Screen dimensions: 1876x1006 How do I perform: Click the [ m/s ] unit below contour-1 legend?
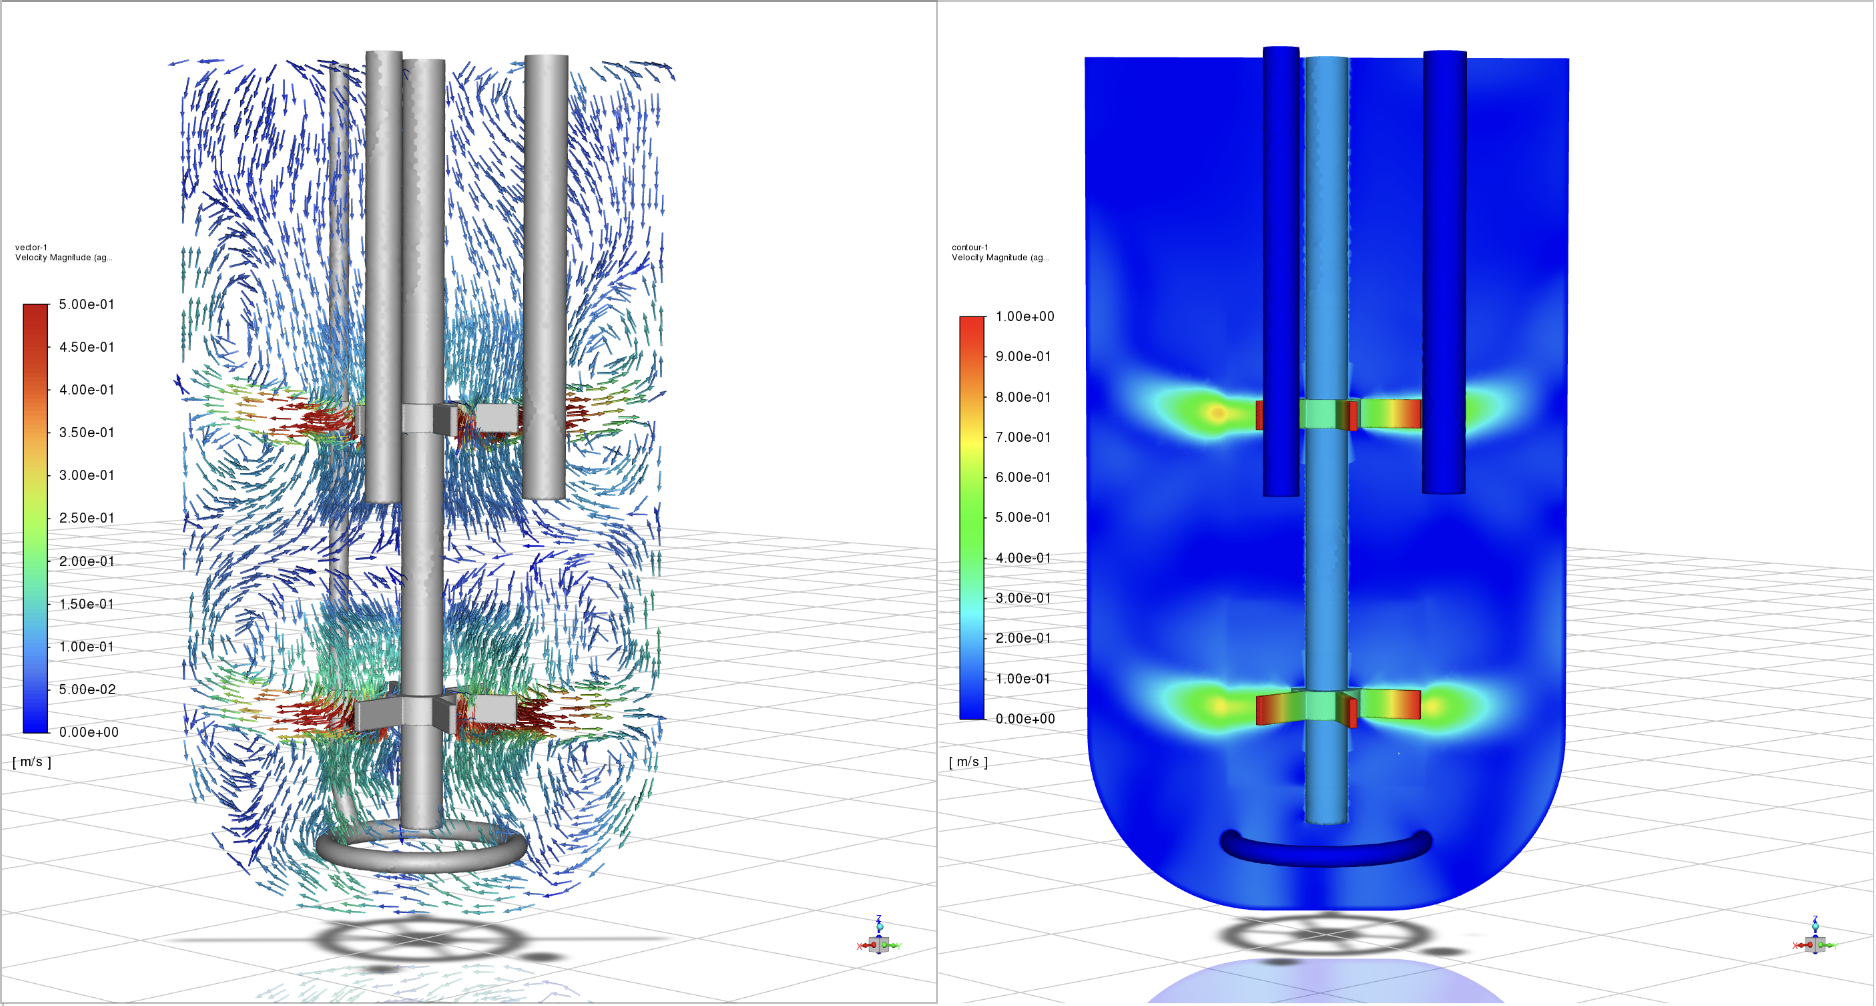[968, 762]
